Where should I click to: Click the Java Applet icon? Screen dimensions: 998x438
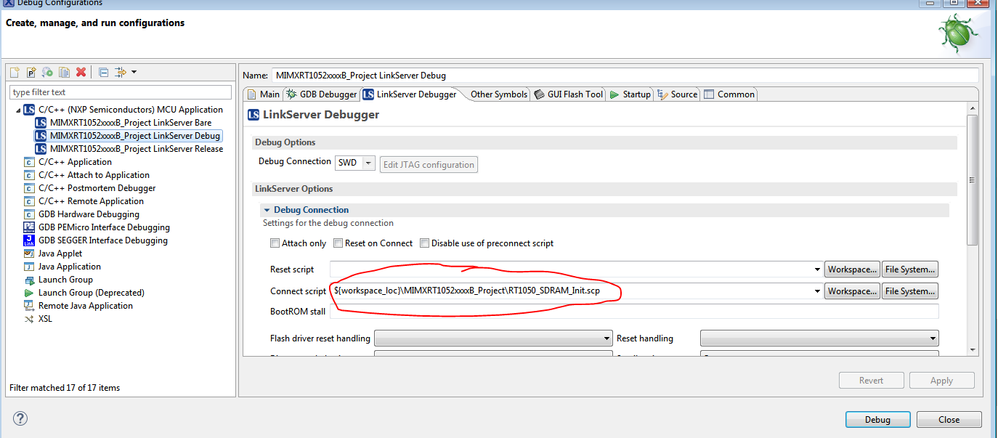[x=29, y=253]
